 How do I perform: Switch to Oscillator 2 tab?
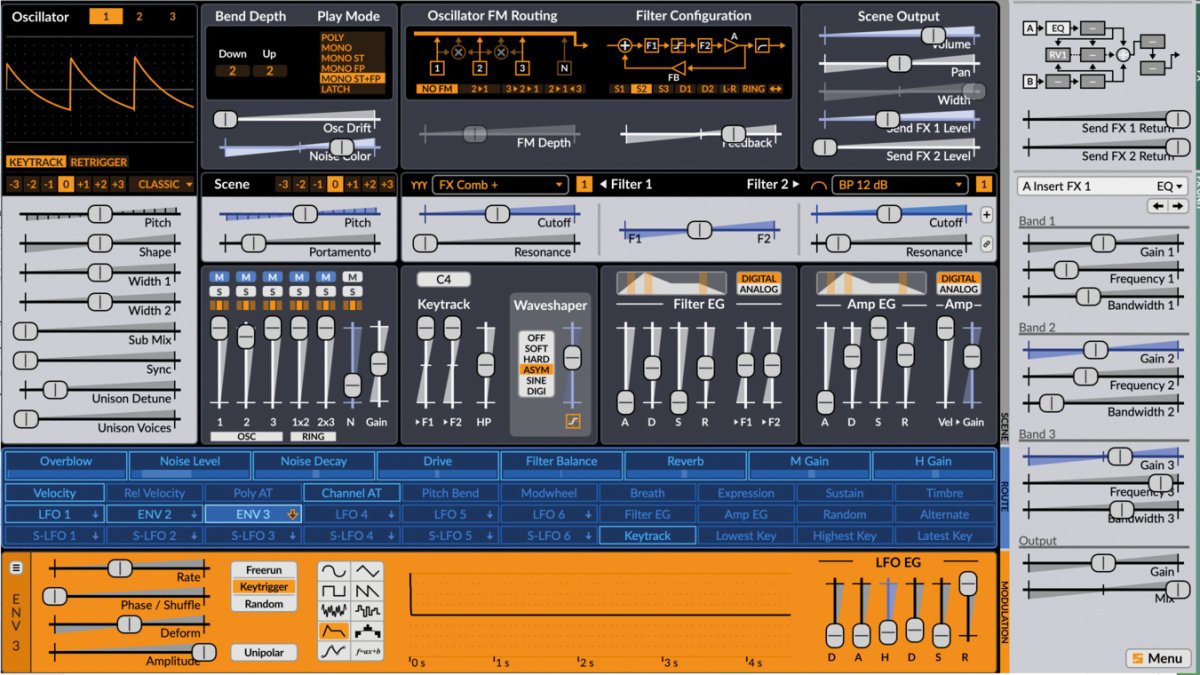[139, 16]
